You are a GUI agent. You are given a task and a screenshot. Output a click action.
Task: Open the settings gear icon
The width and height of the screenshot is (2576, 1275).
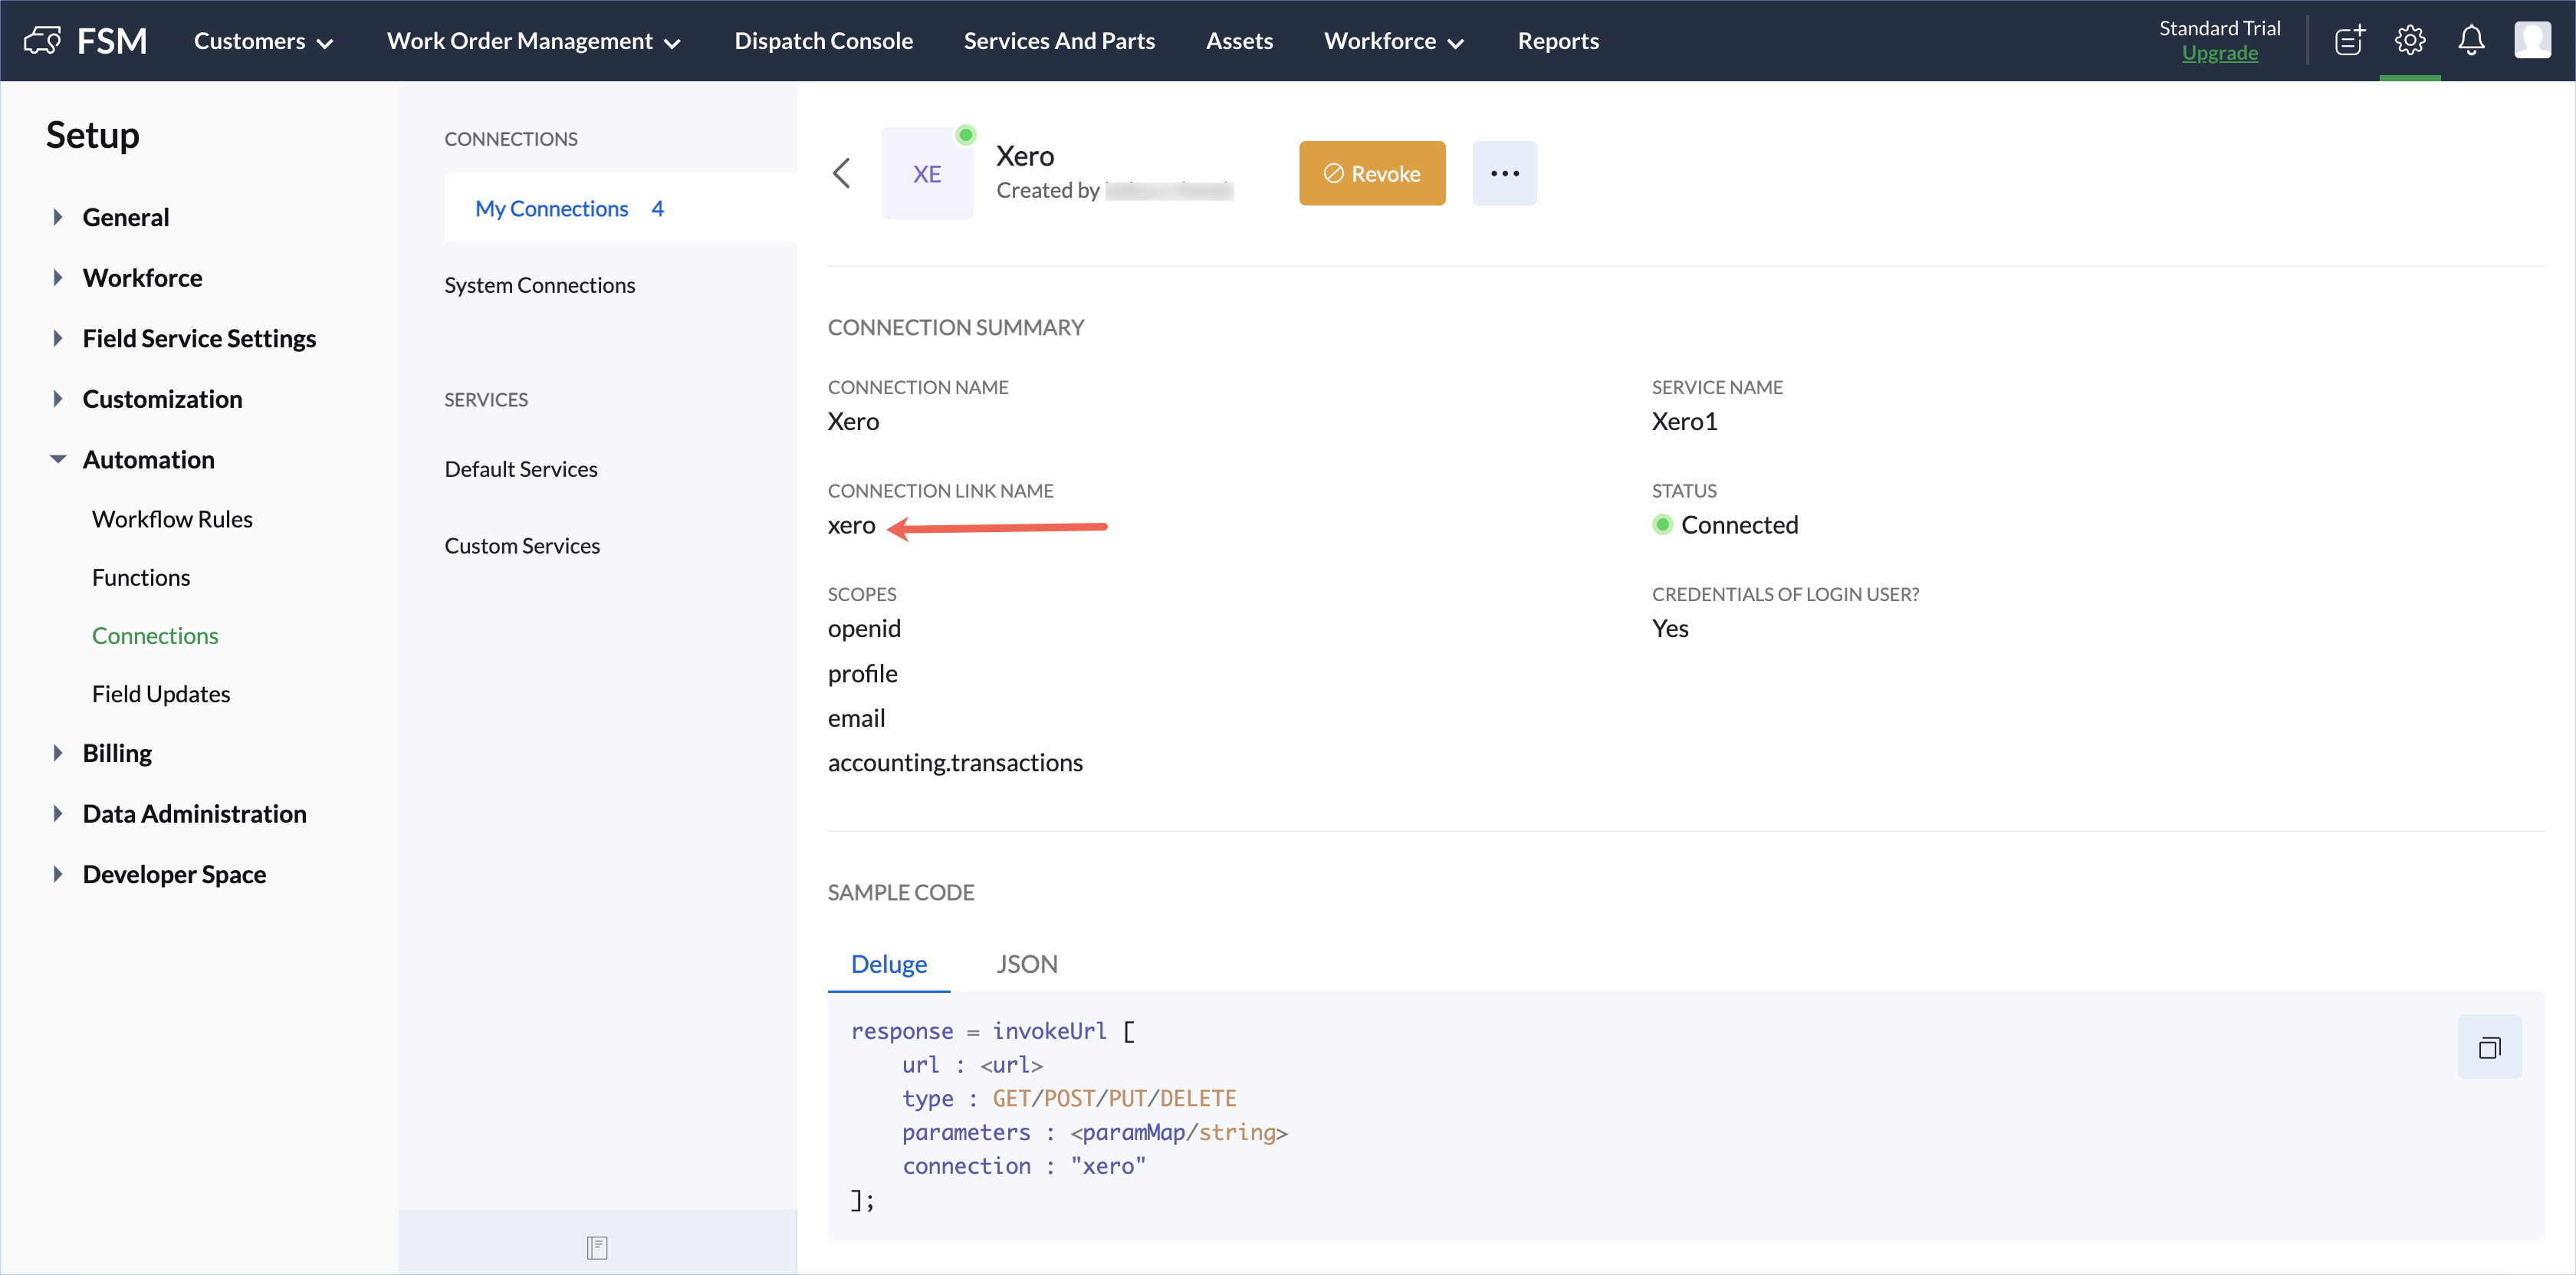[x=2410, y=40]
